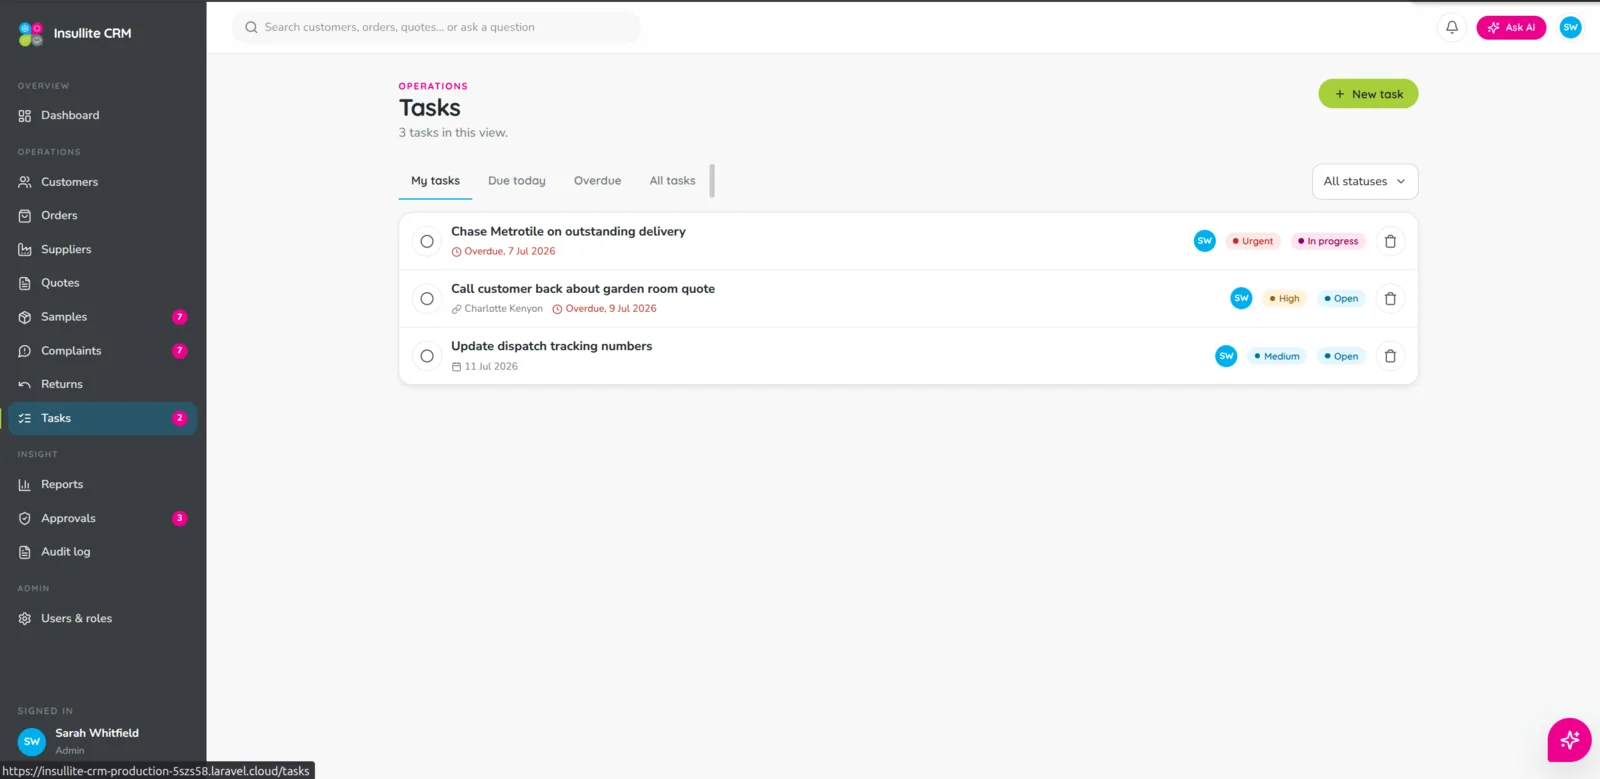Focus the search customers, orders, quotes field
1600x779 pixels.
(436, 27)
